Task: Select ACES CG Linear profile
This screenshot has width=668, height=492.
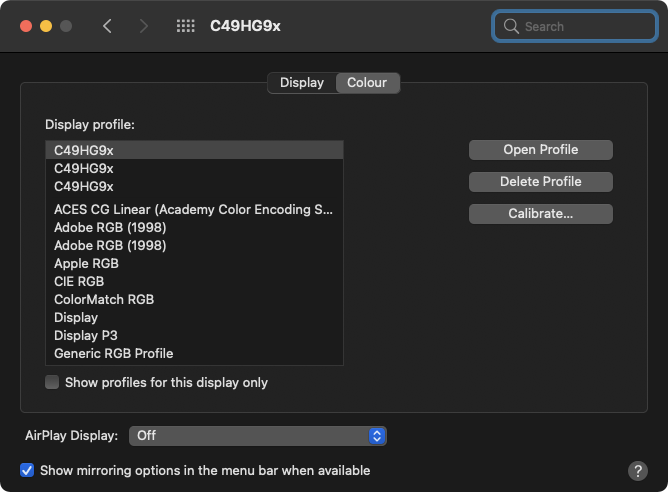Action: (194, 210)
